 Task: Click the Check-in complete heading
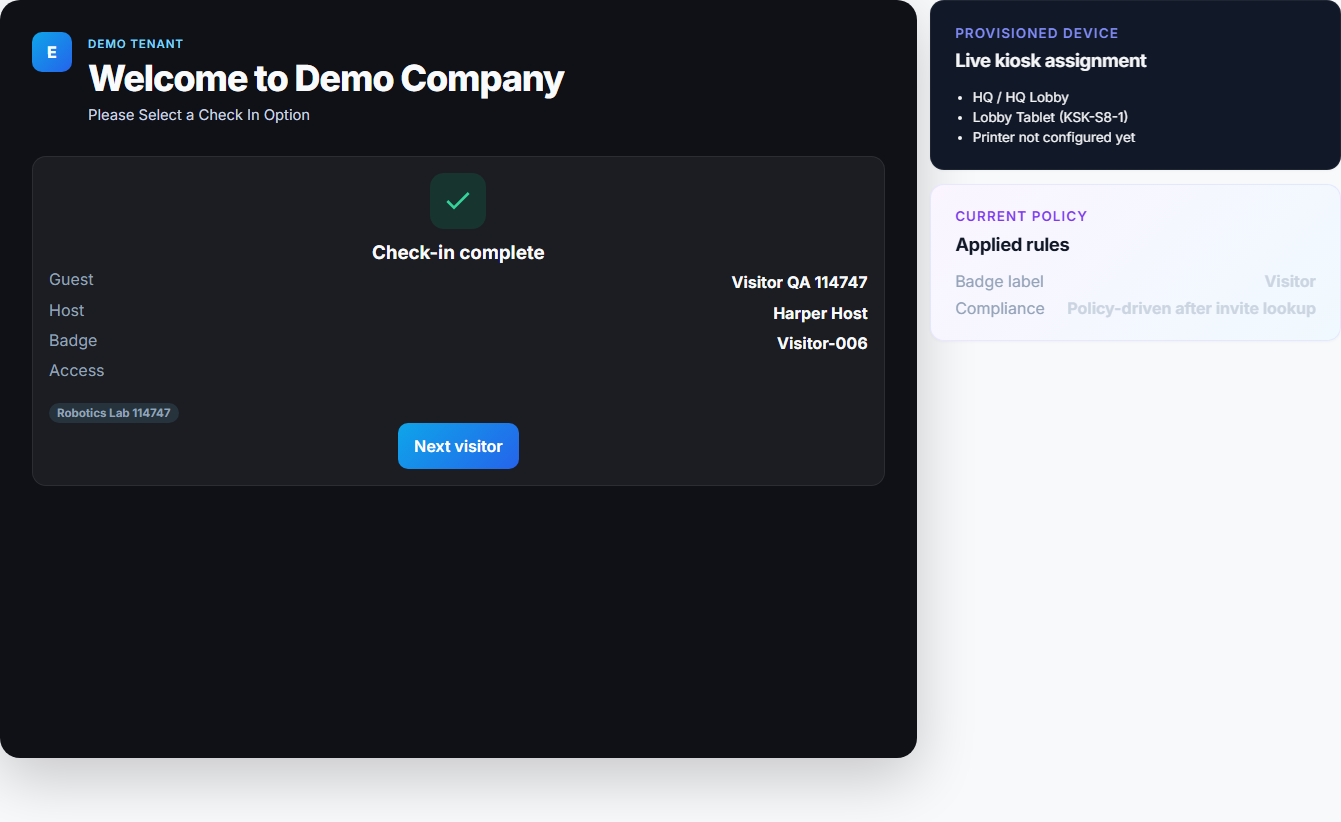click(458, 253)
